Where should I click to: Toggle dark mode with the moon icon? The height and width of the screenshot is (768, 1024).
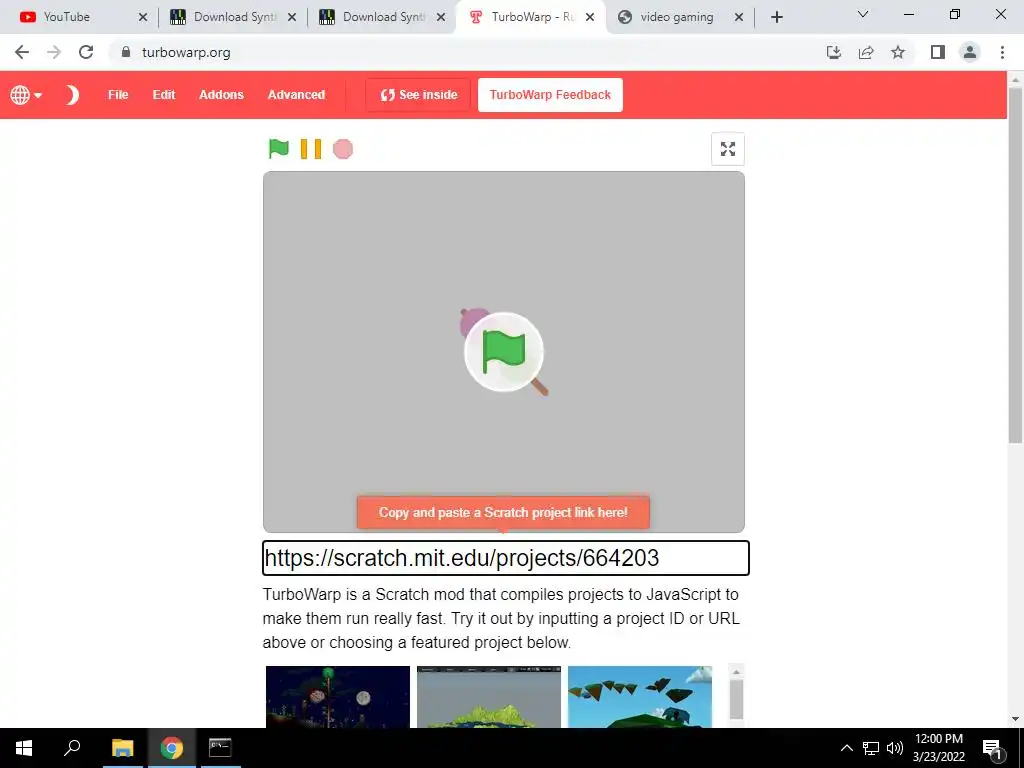tap(72, 95)
